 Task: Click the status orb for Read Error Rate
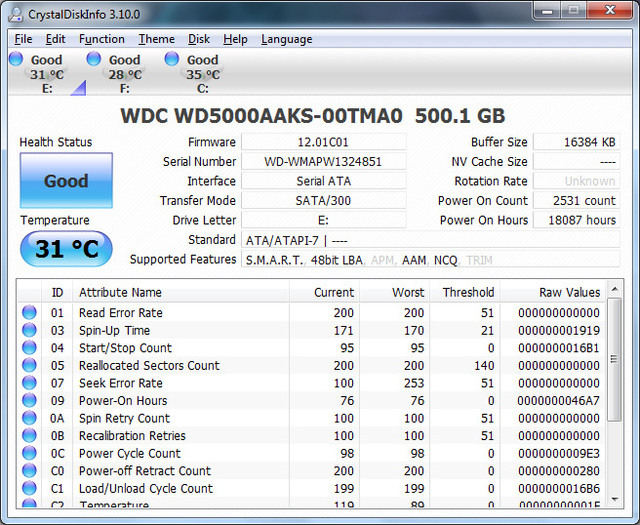(x=29, y=312)
